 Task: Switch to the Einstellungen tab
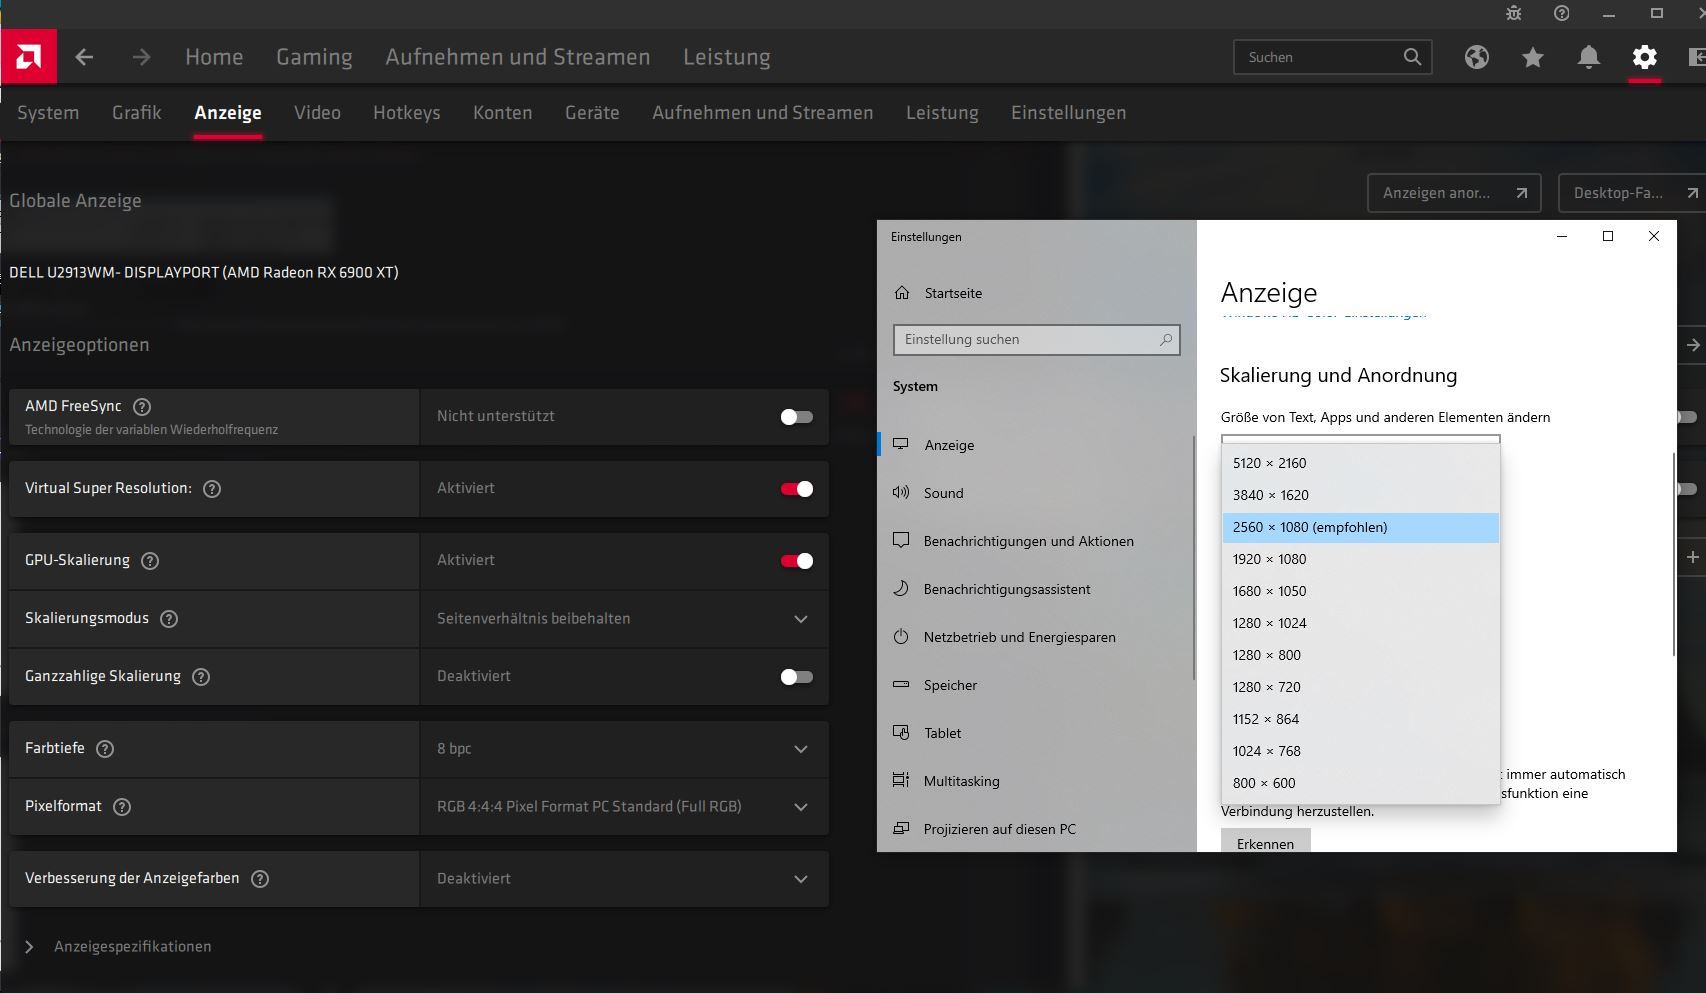(x=1068, y=113)
